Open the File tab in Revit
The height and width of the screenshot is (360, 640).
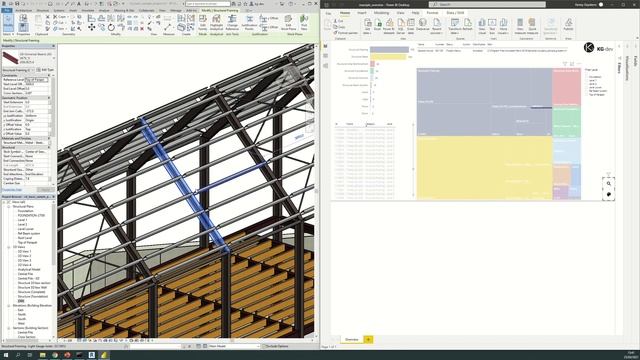7,11
